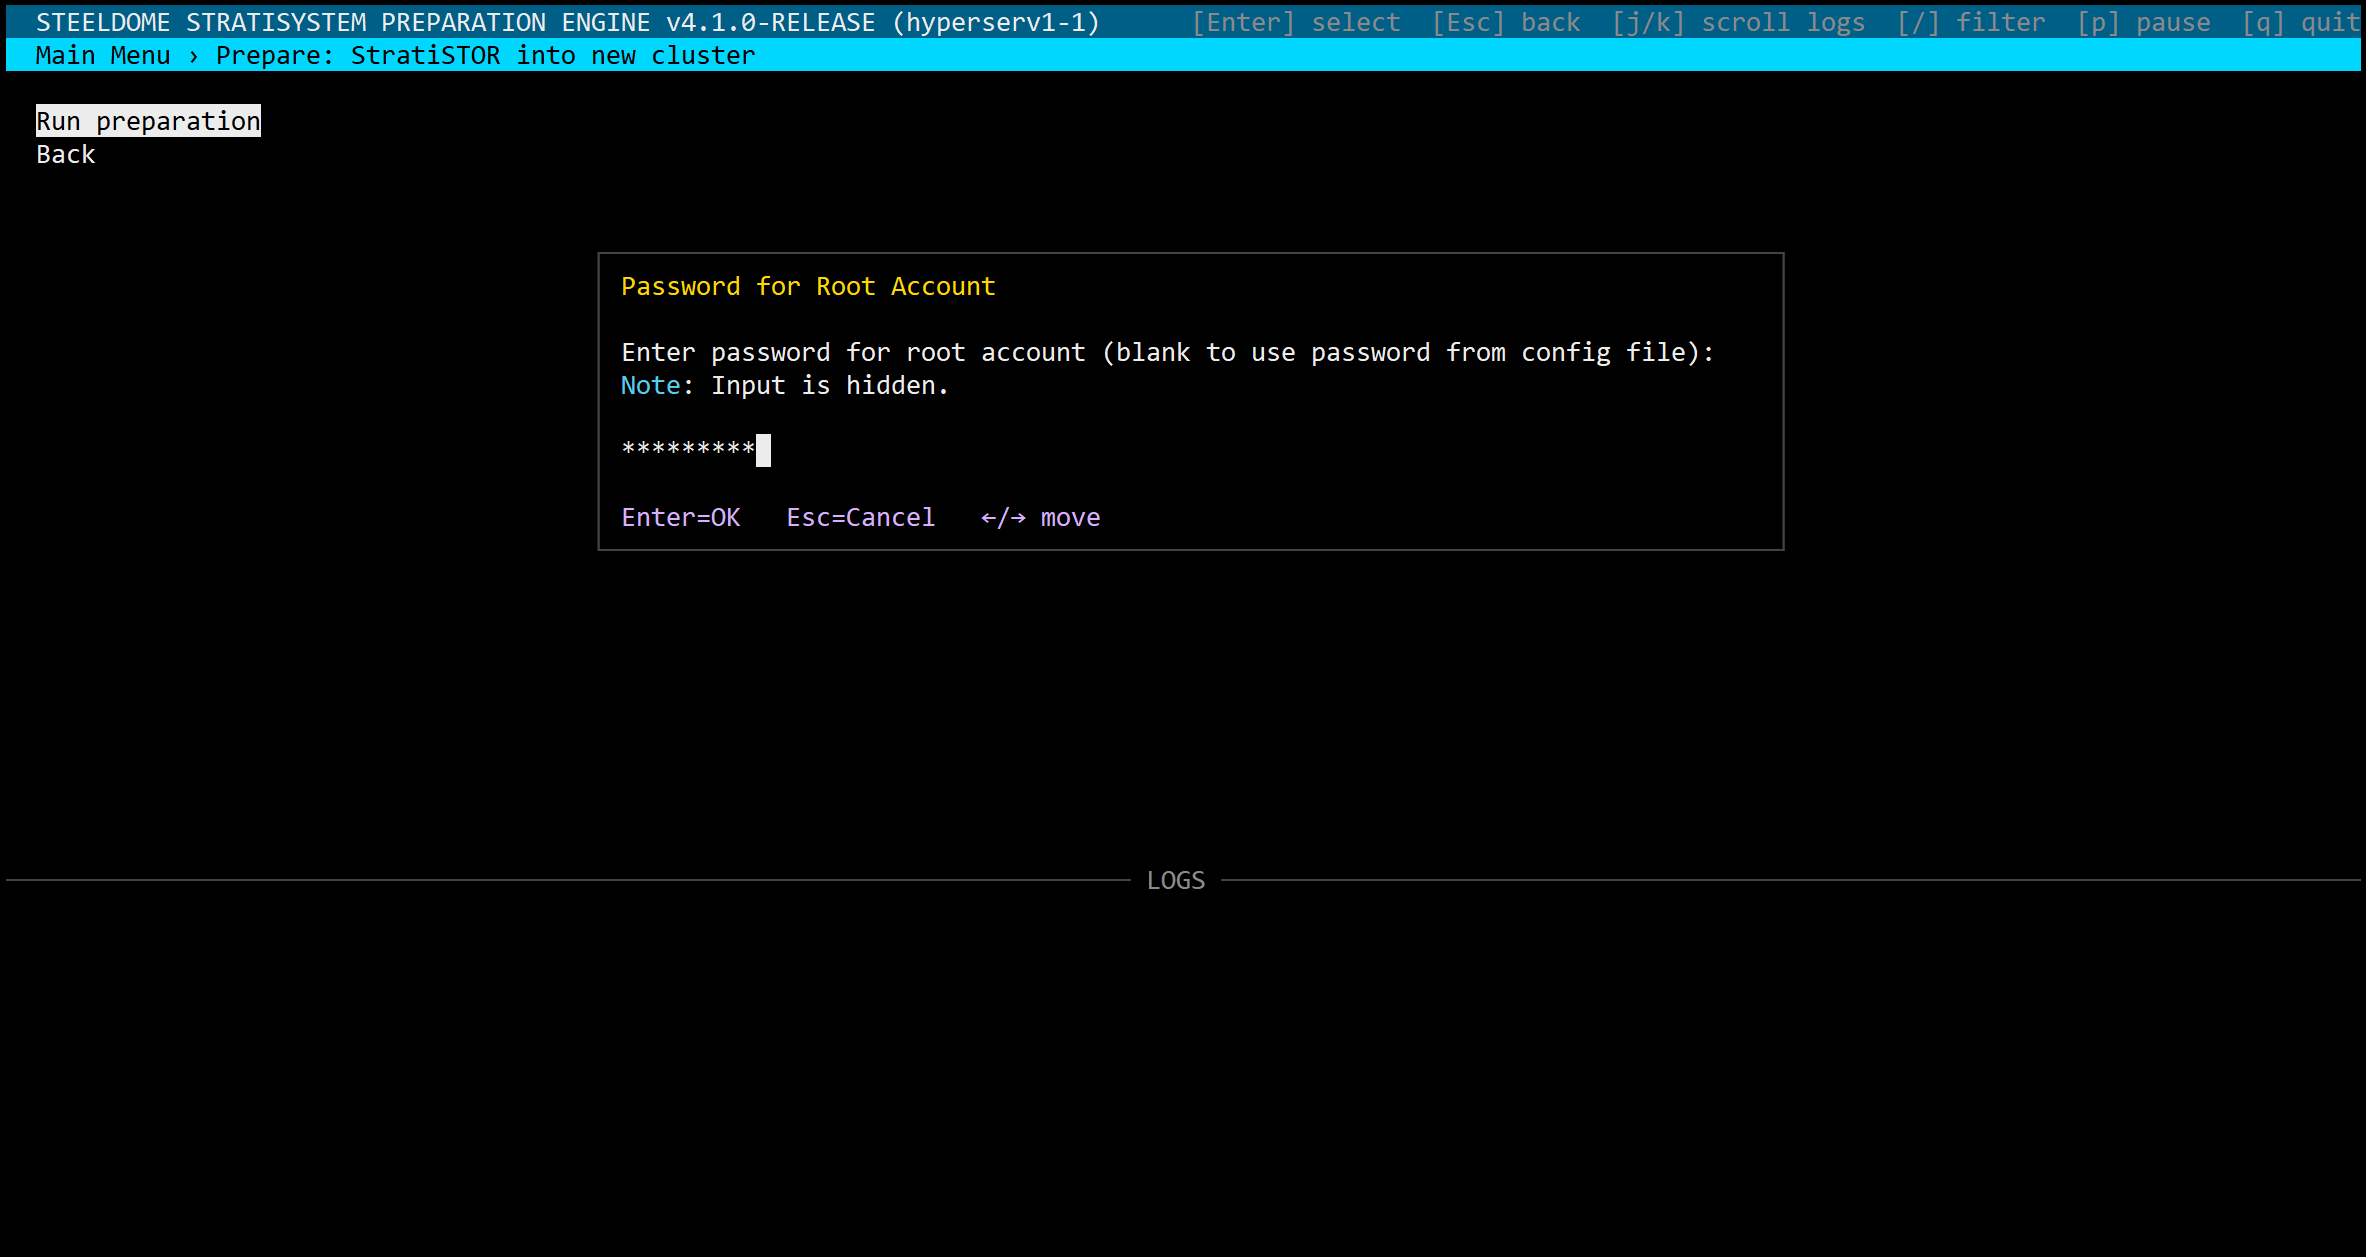This screenshot has width=2366, height=1257.
Task: Select the Run preparation menu item
Action: pos(148,121)
